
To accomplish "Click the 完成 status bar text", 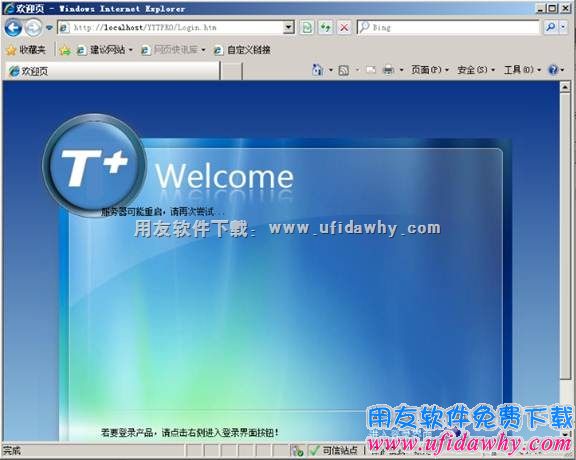I will click(12, 450).
